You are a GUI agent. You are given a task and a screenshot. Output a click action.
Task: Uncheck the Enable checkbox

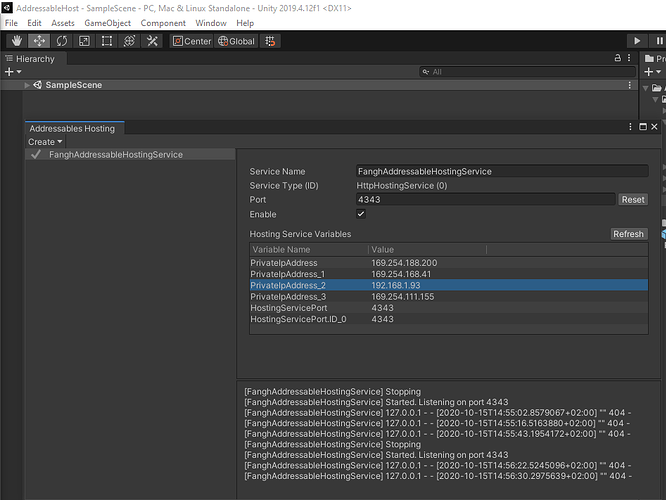[x=361, y=214]
